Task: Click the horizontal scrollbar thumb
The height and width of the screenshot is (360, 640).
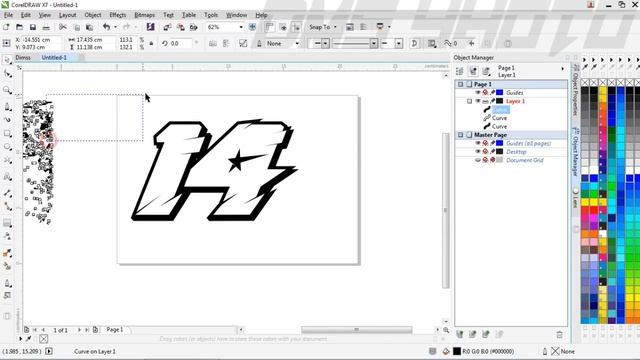Action: [357, 329]
